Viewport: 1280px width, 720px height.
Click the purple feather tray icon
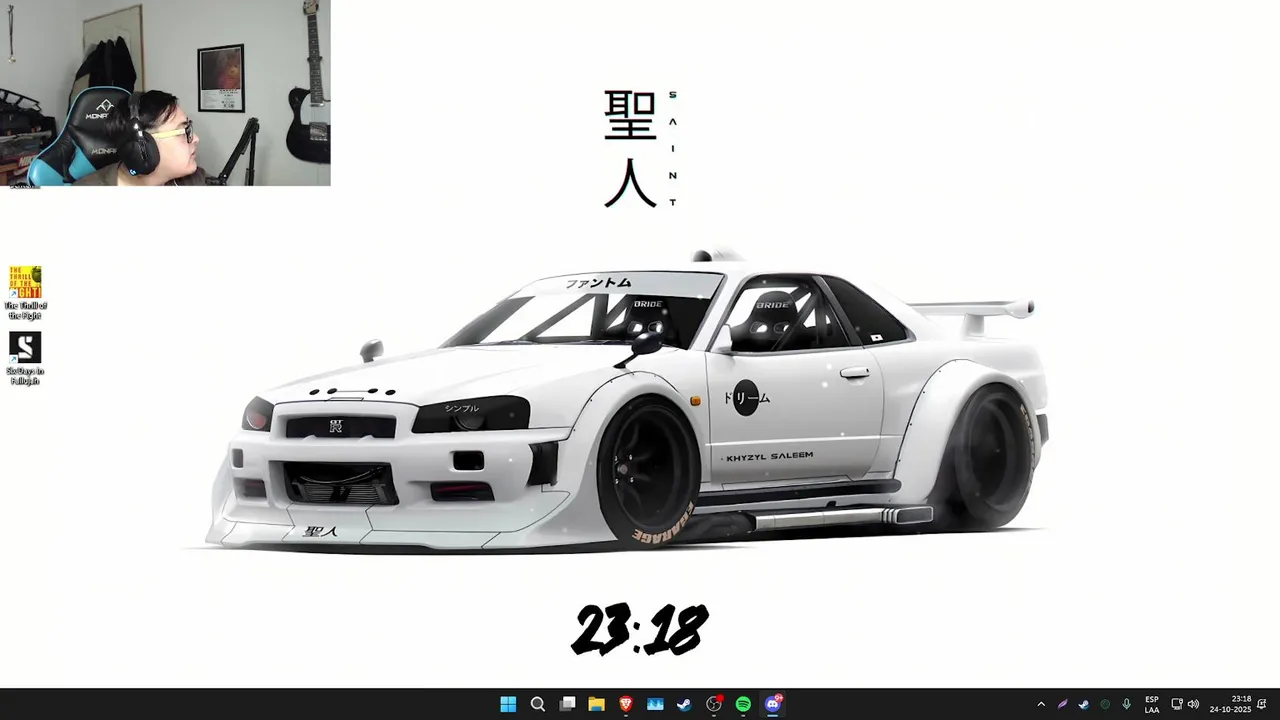tap(1062, 704)
